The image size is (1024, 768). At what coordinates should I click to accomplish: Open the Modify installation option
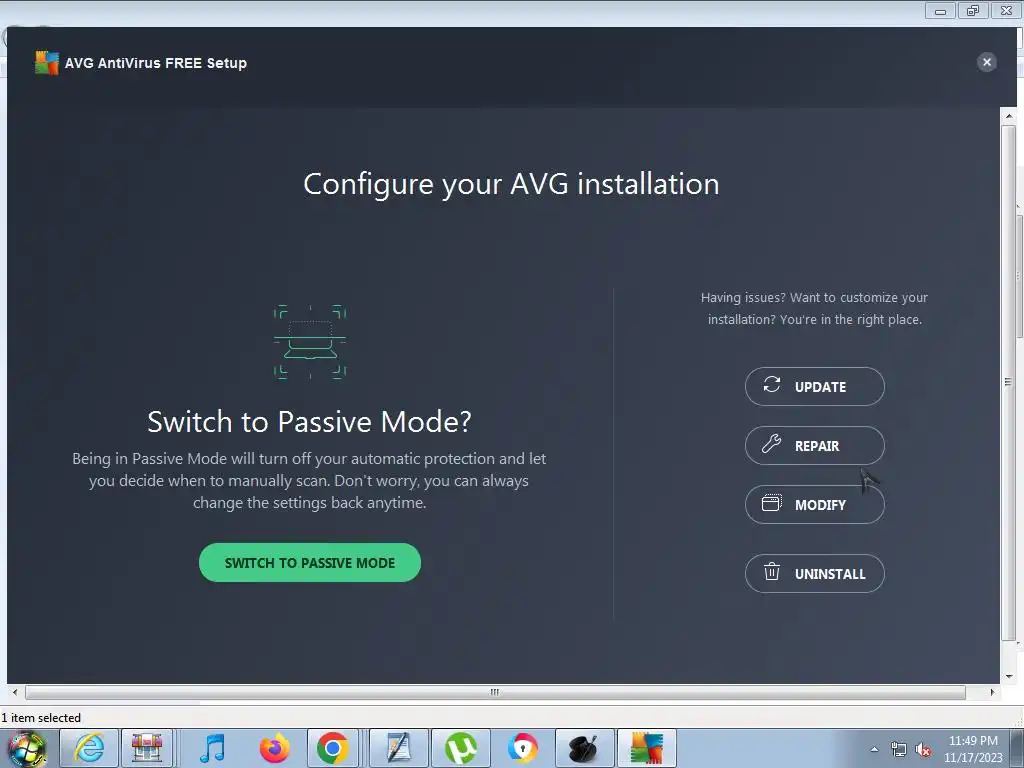pyautogui.click(x=814, y=504)
